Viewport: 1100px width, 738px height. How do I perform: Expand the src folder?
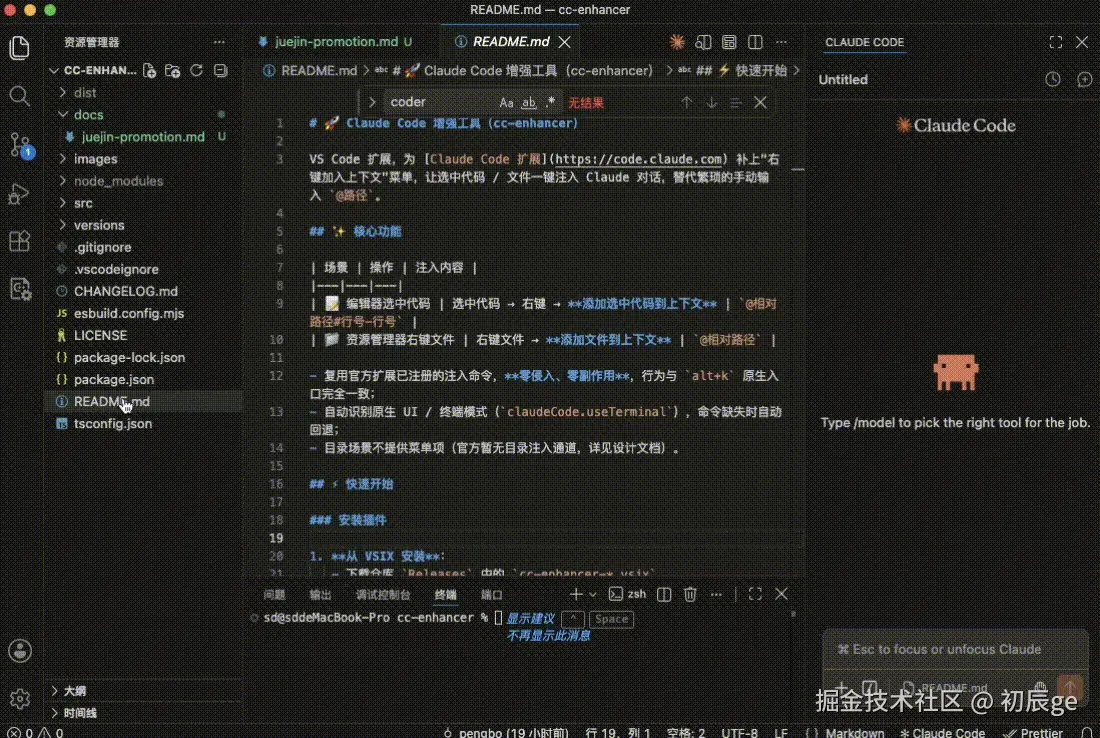[x=83, y=203]
